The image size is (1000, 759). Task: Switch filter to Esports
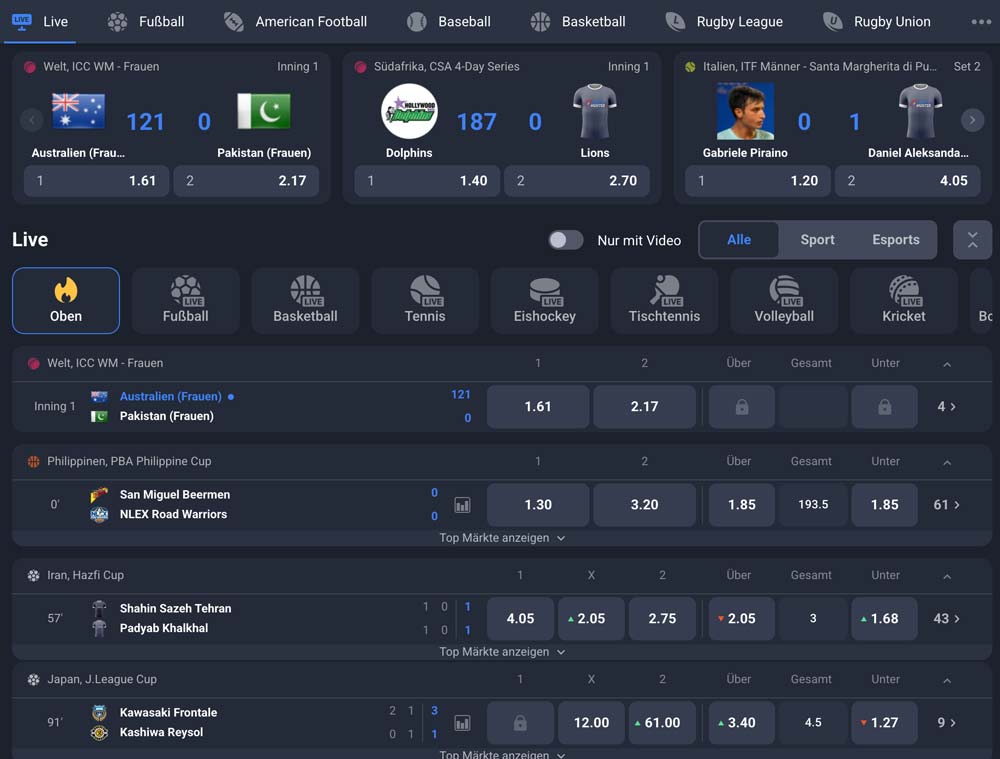coord(895,240)
